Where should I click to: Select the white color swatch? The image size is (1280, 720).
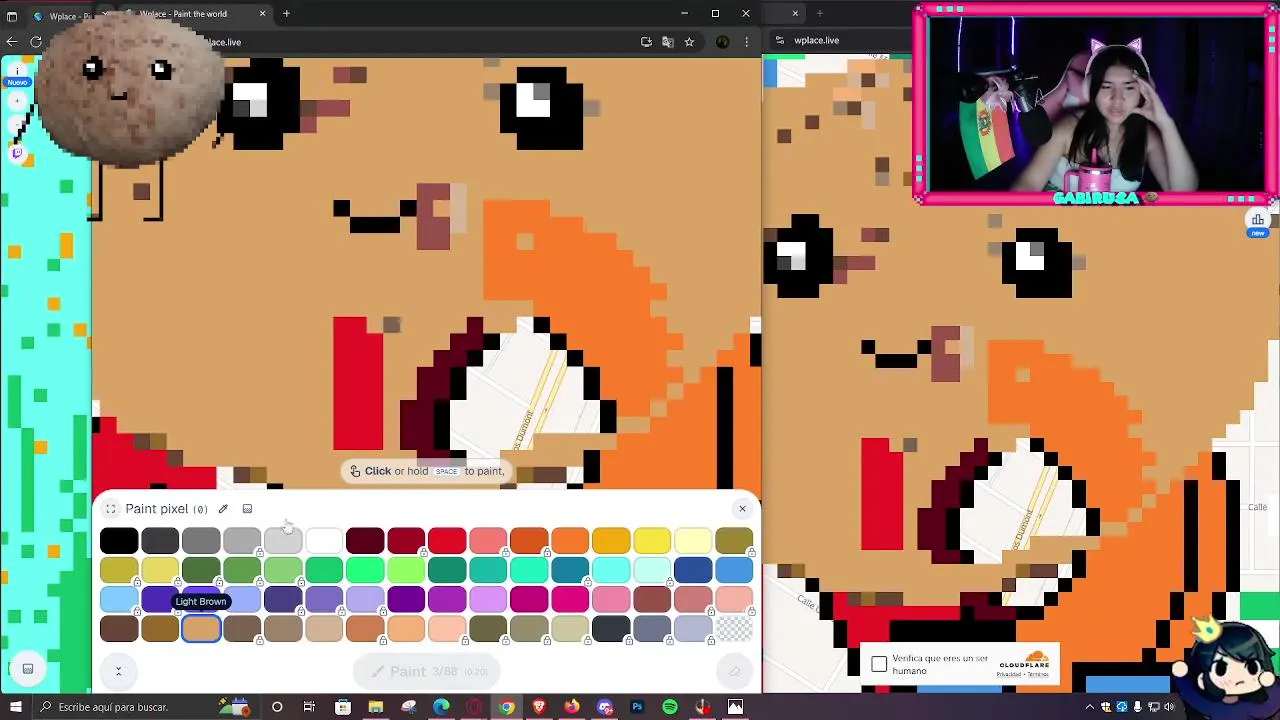324,541
